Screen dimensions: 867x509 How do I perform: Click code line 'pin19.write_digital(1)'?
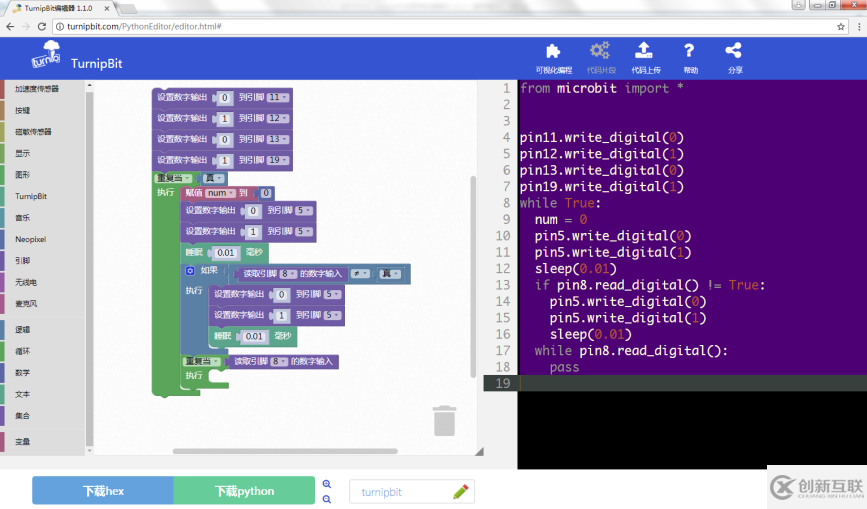[602, 187]
